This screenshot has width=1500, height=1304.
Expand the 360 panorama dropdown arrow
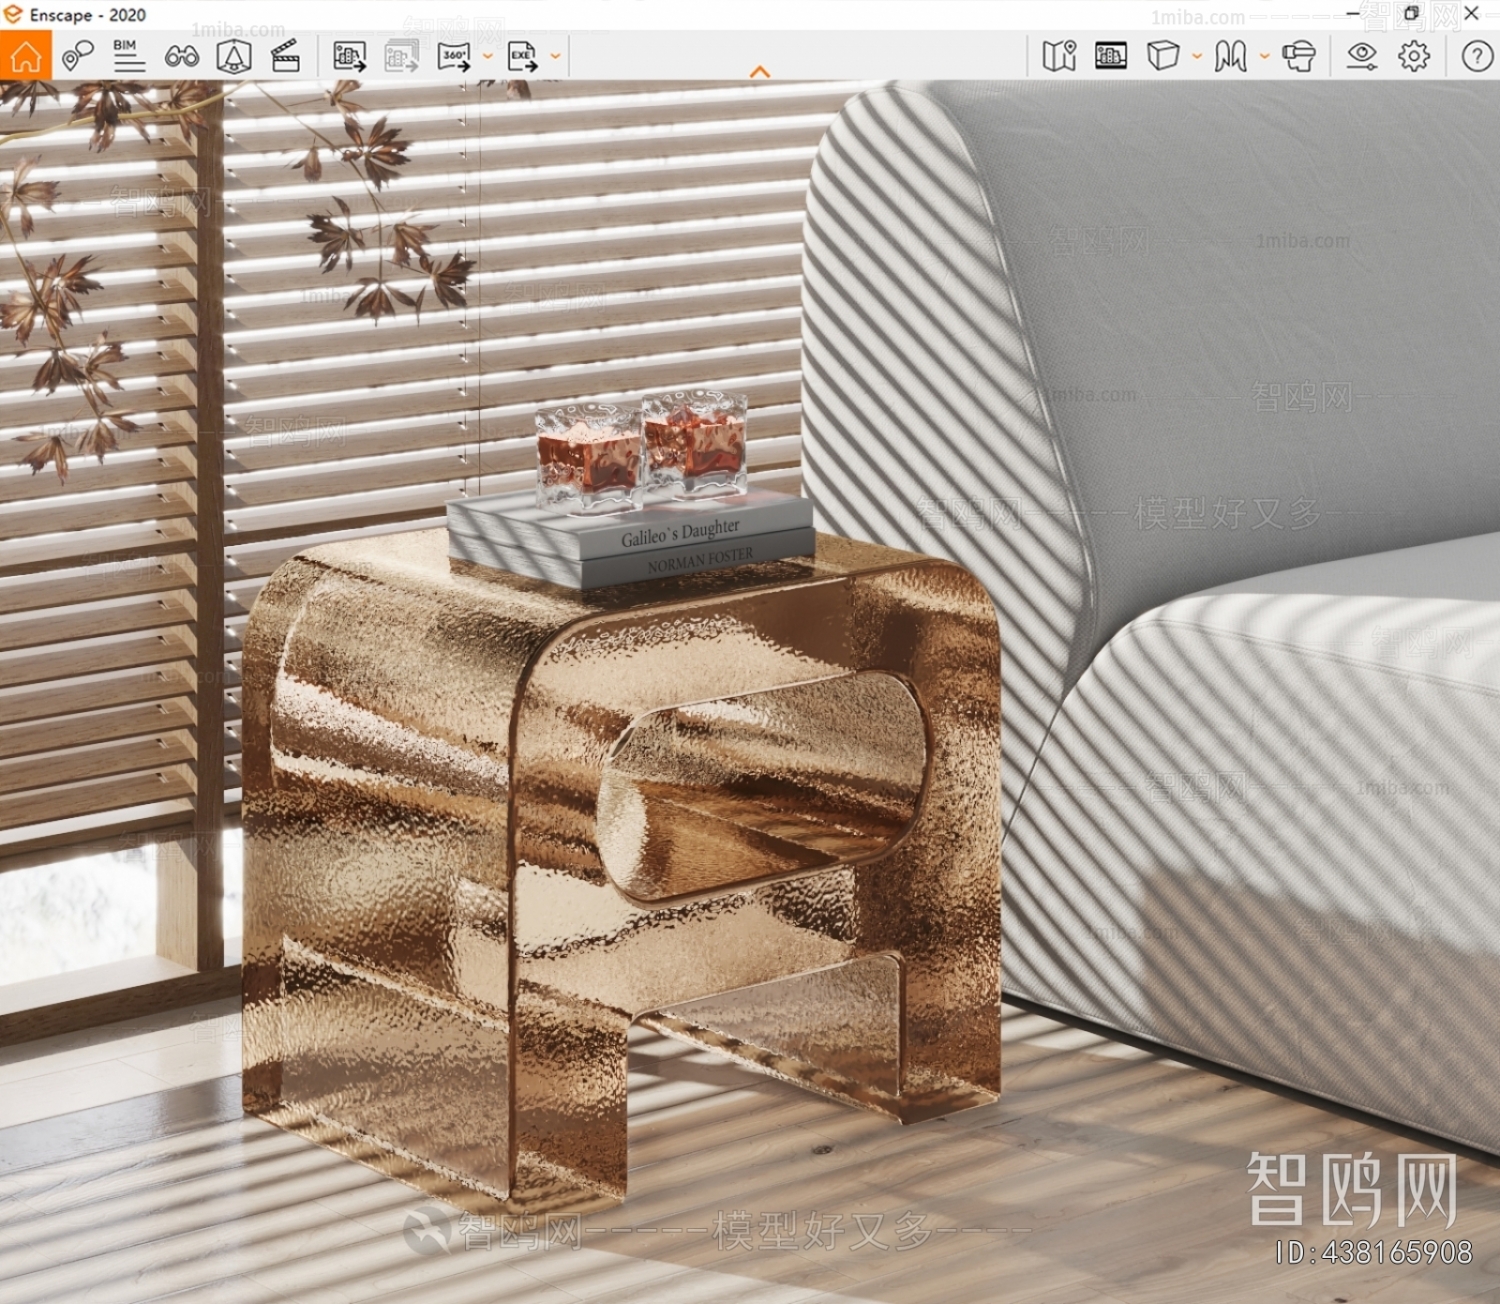coord(488,57)
